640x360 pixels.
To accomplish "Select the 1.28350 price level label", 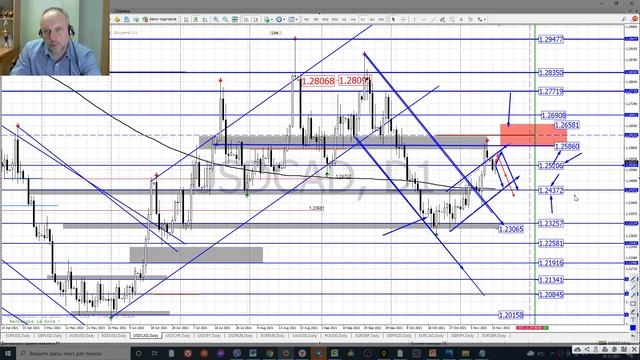I will [x=551, y=73].
